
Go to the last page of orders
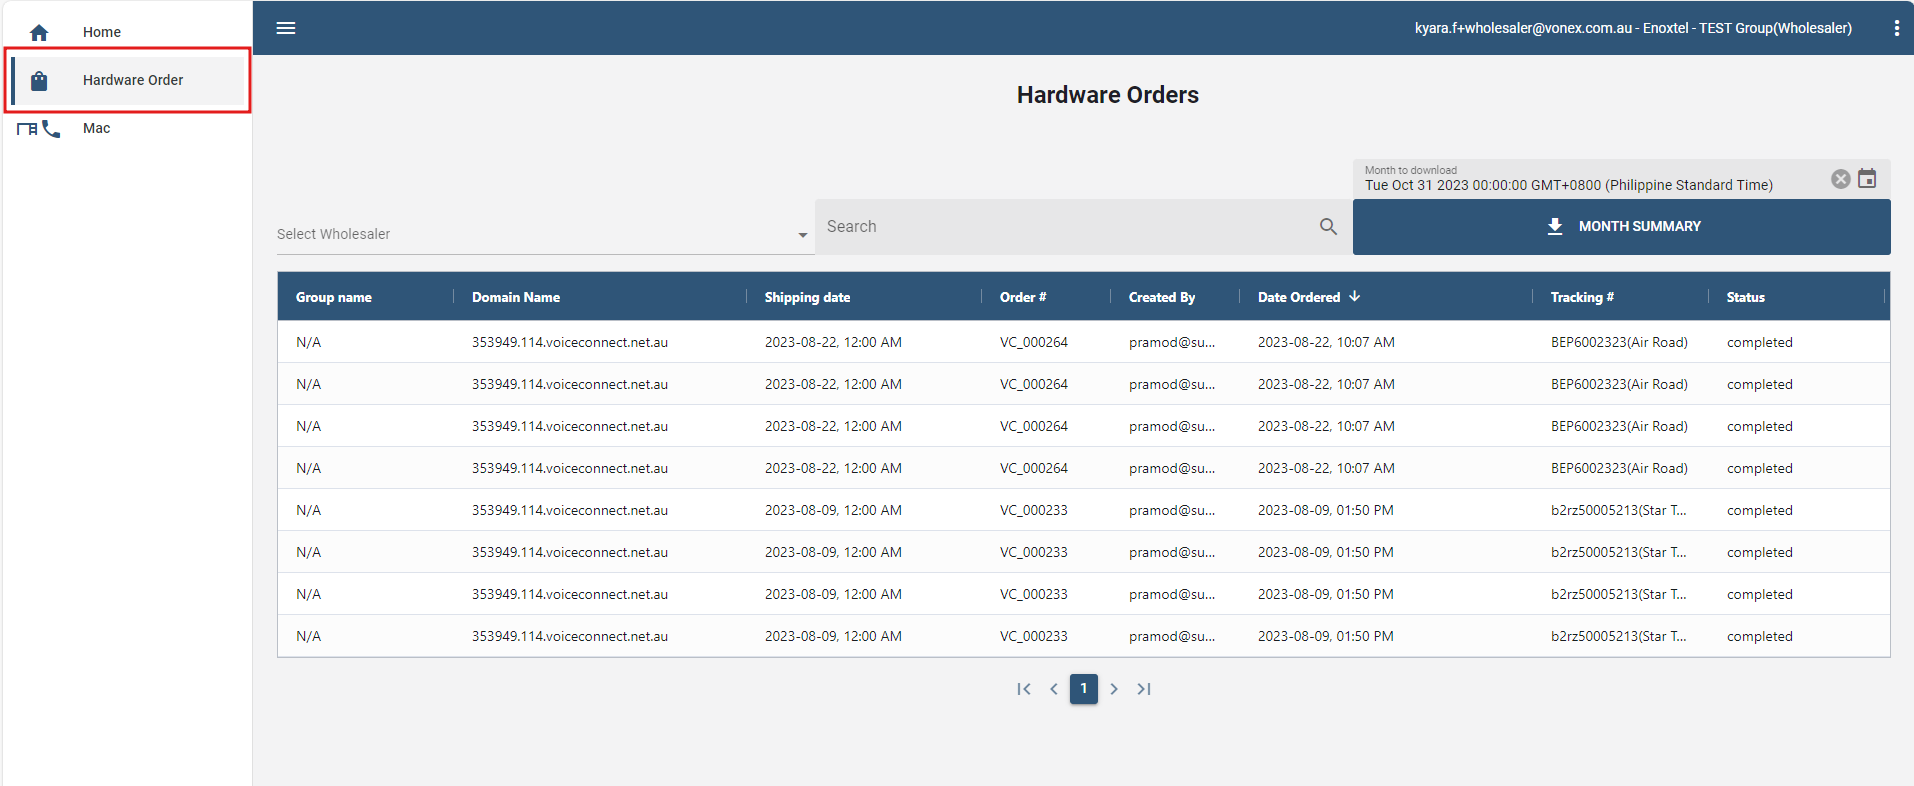[1144, 689]
